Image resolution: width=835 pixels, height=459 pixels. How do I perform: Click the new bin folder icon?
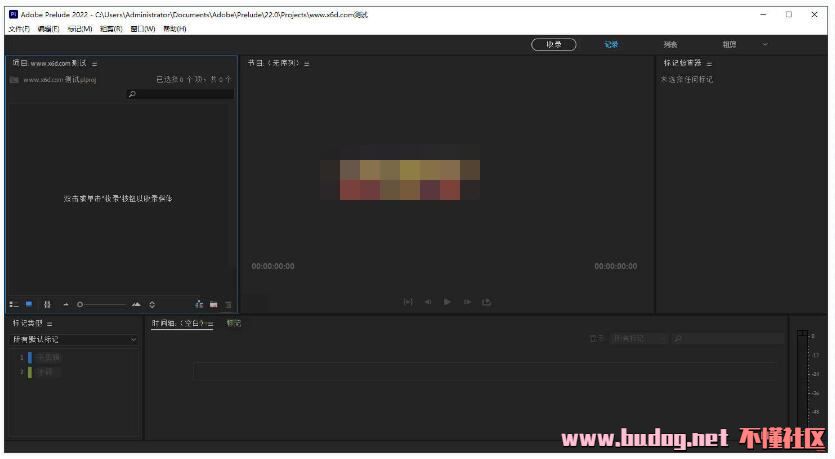tap(213, 304)
